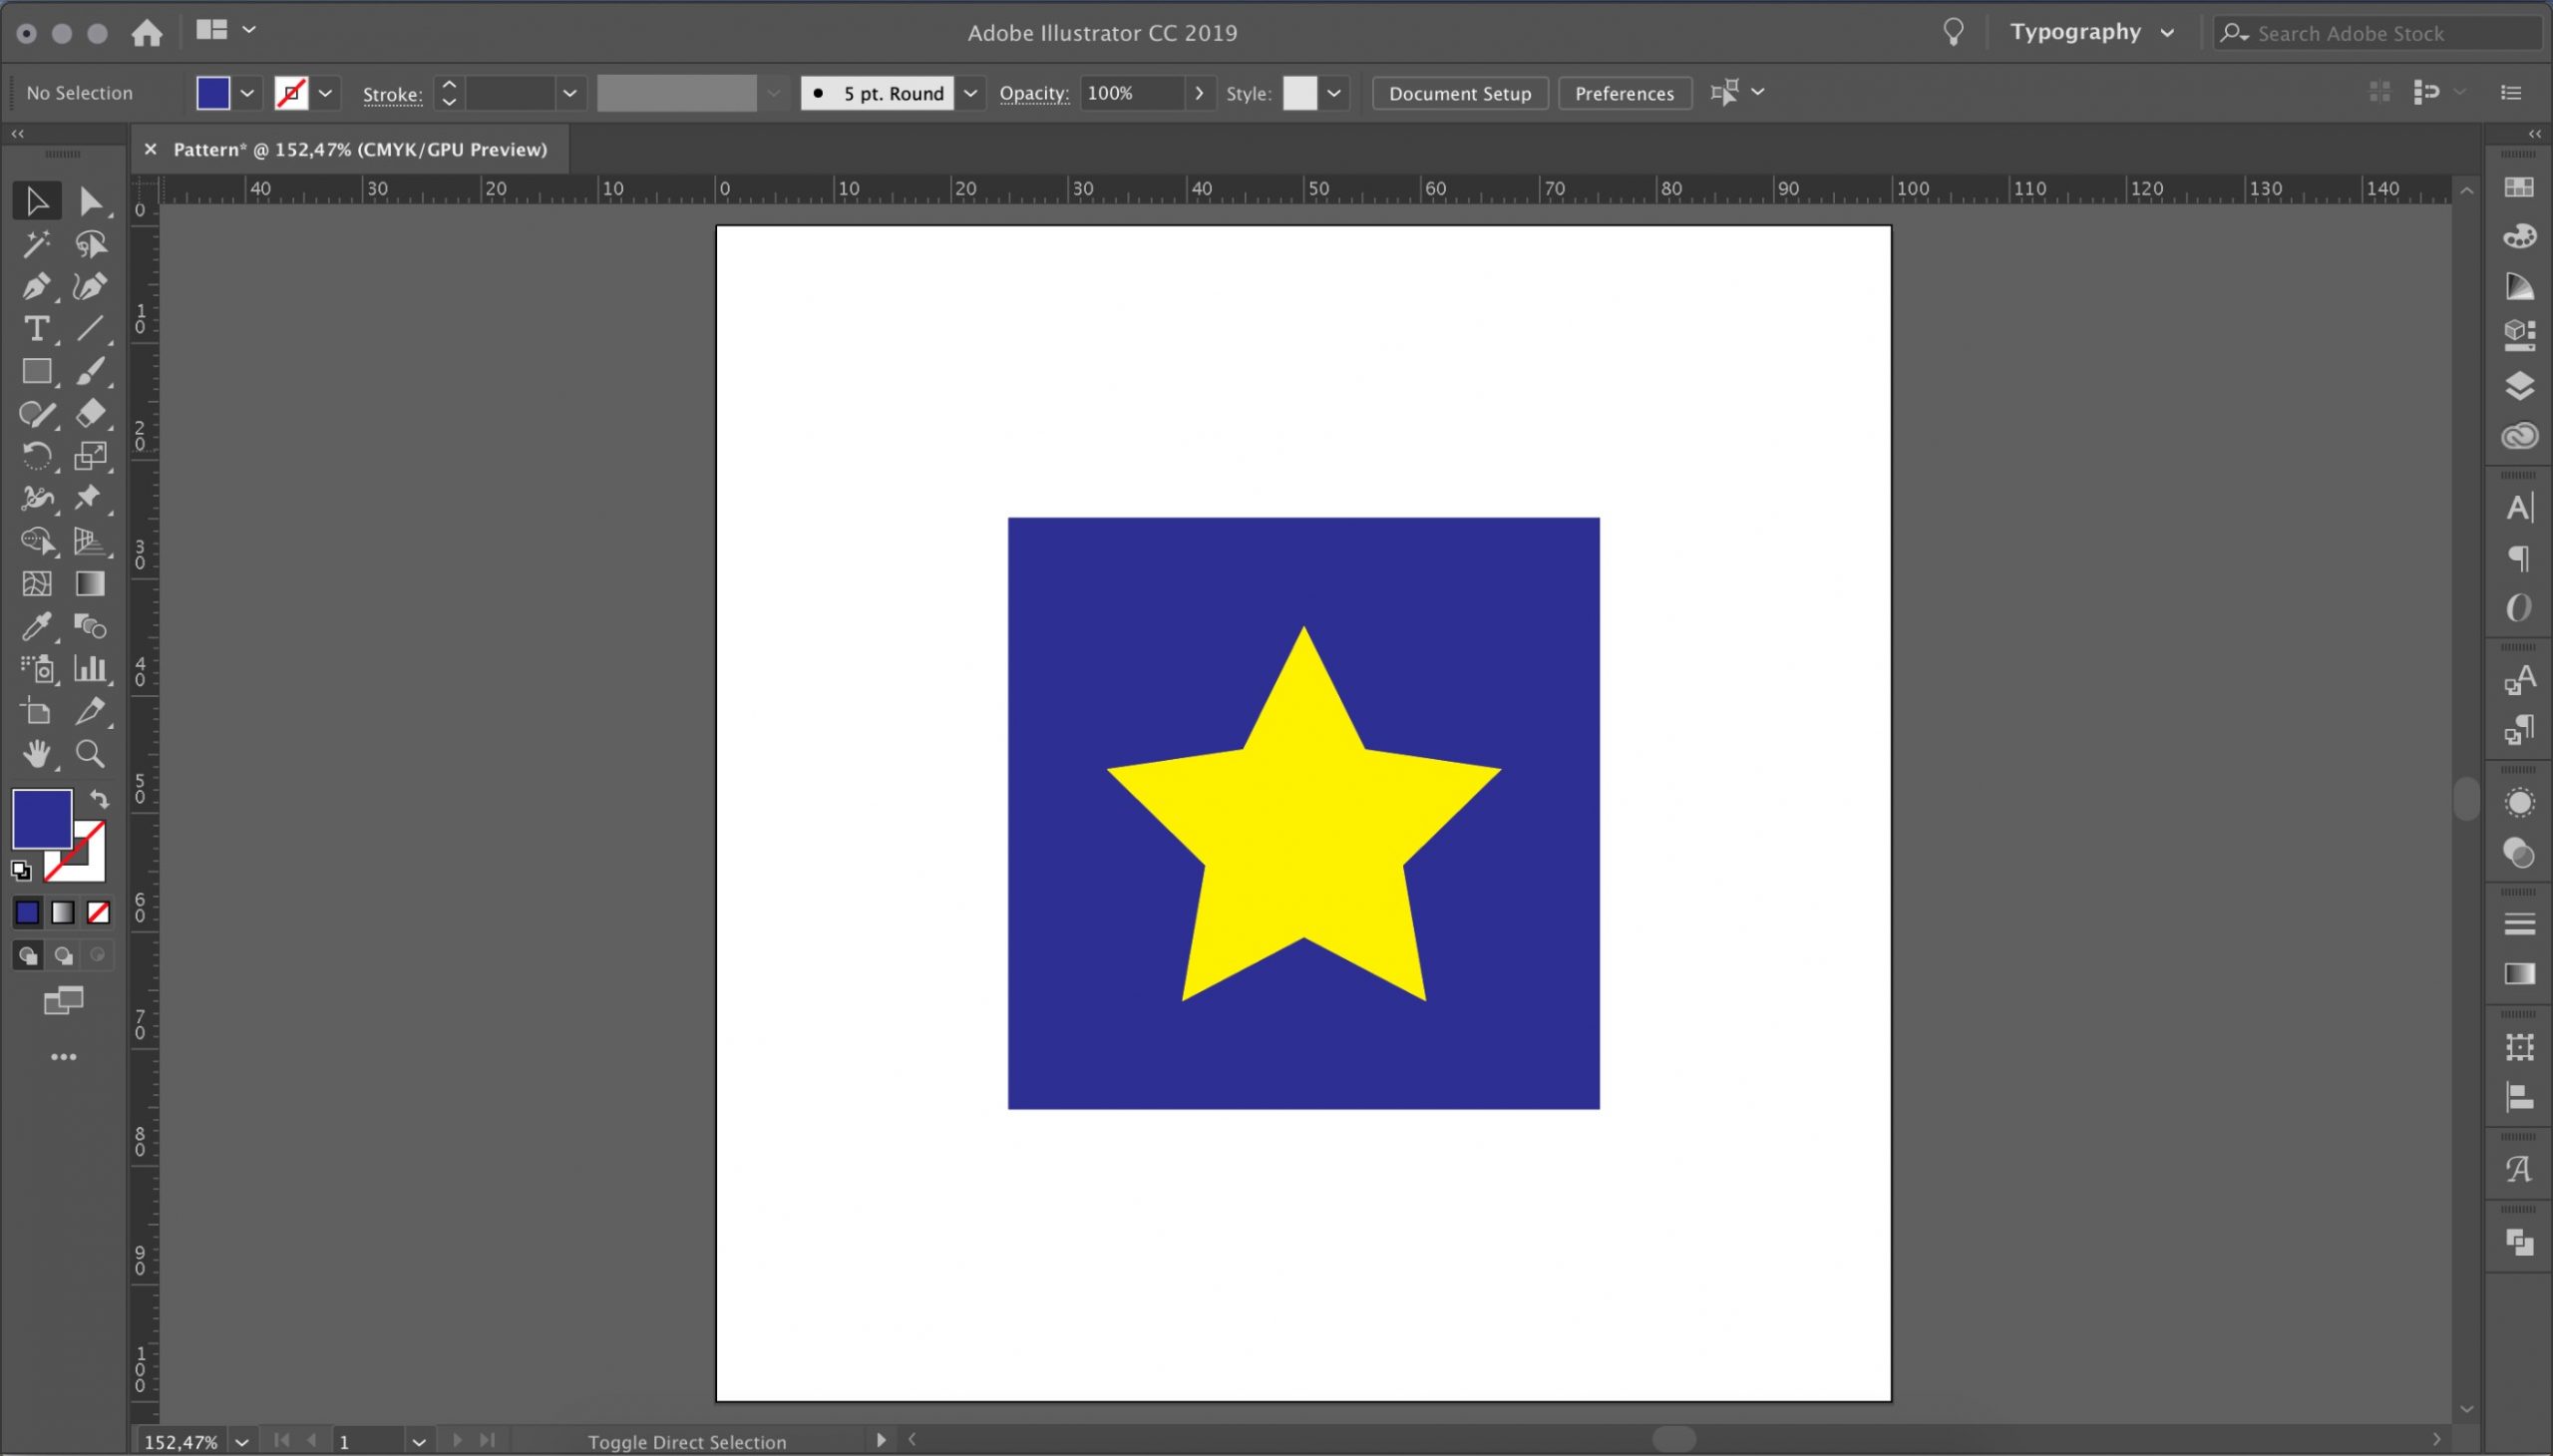Viewport: 2553px width, 1456px height.
Task: Select the Direct Selection tool
Action: point(90,202)
